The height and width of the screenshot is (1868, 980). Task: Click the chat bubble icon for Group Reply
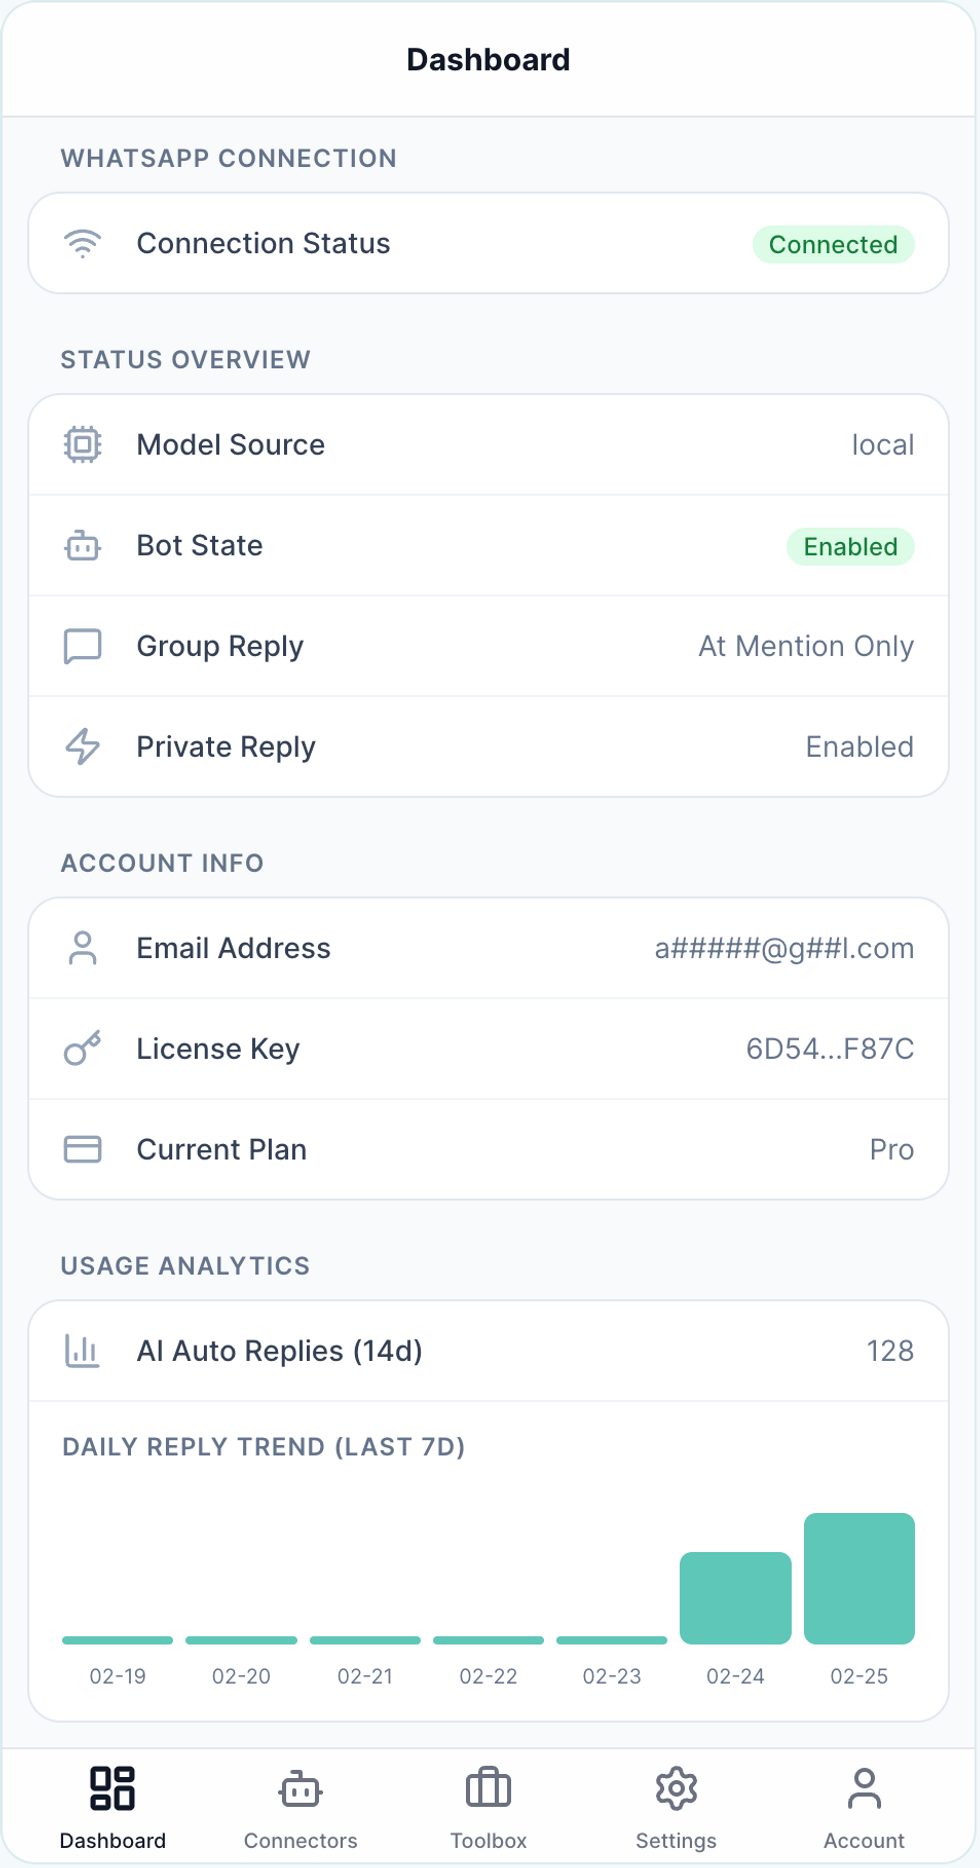pyautogui.click(x=84, y=646)
